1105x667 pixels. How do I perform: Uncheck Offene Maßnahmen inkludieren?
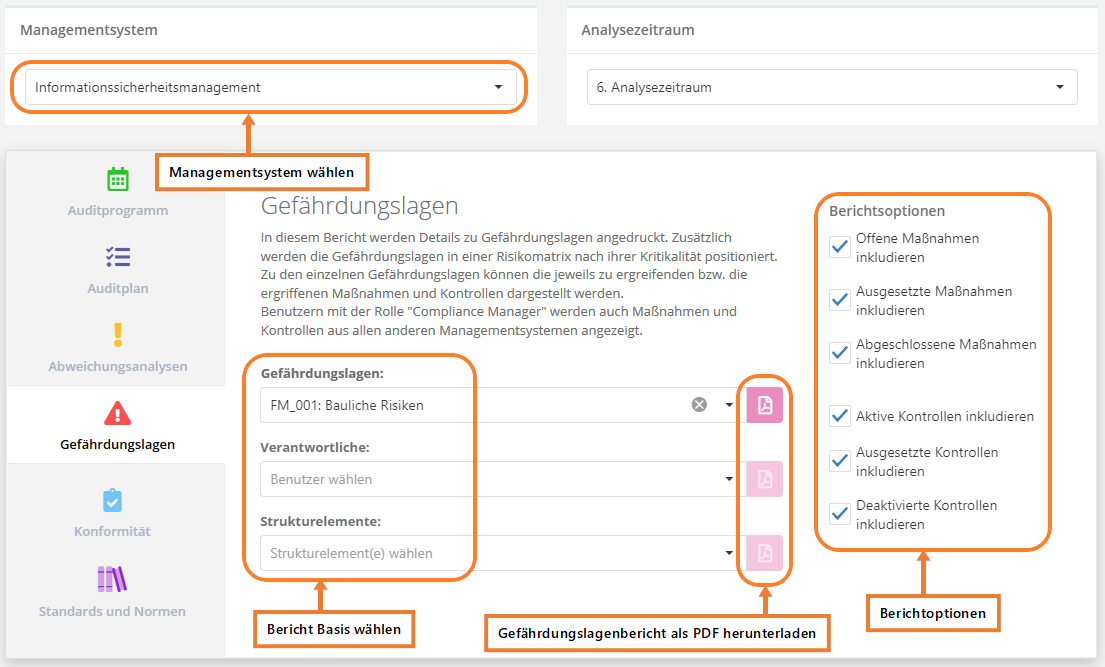tap(840, 248)
